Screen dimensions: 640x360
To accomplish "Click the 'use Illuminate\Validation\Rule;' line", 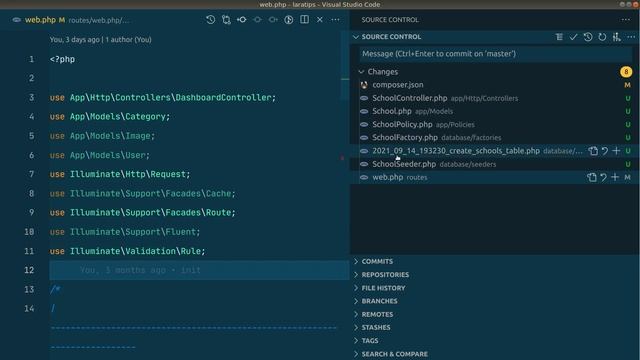I will click(127, 251).
